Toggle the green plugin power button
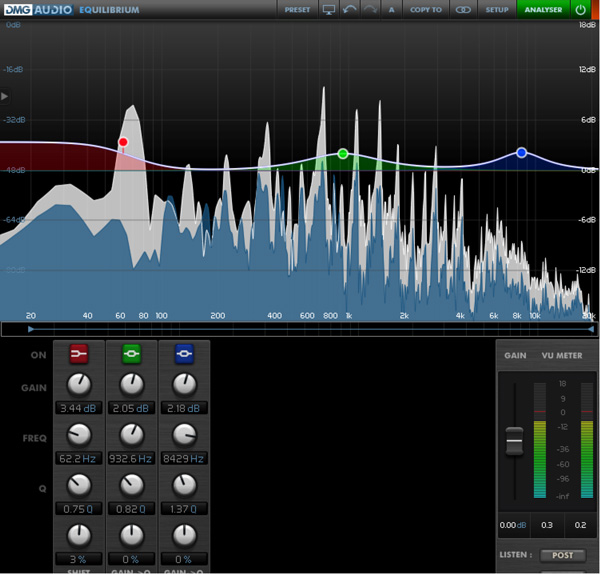This screenshot has height=574, width=600. pyautogui.click(x=581, y=9)
